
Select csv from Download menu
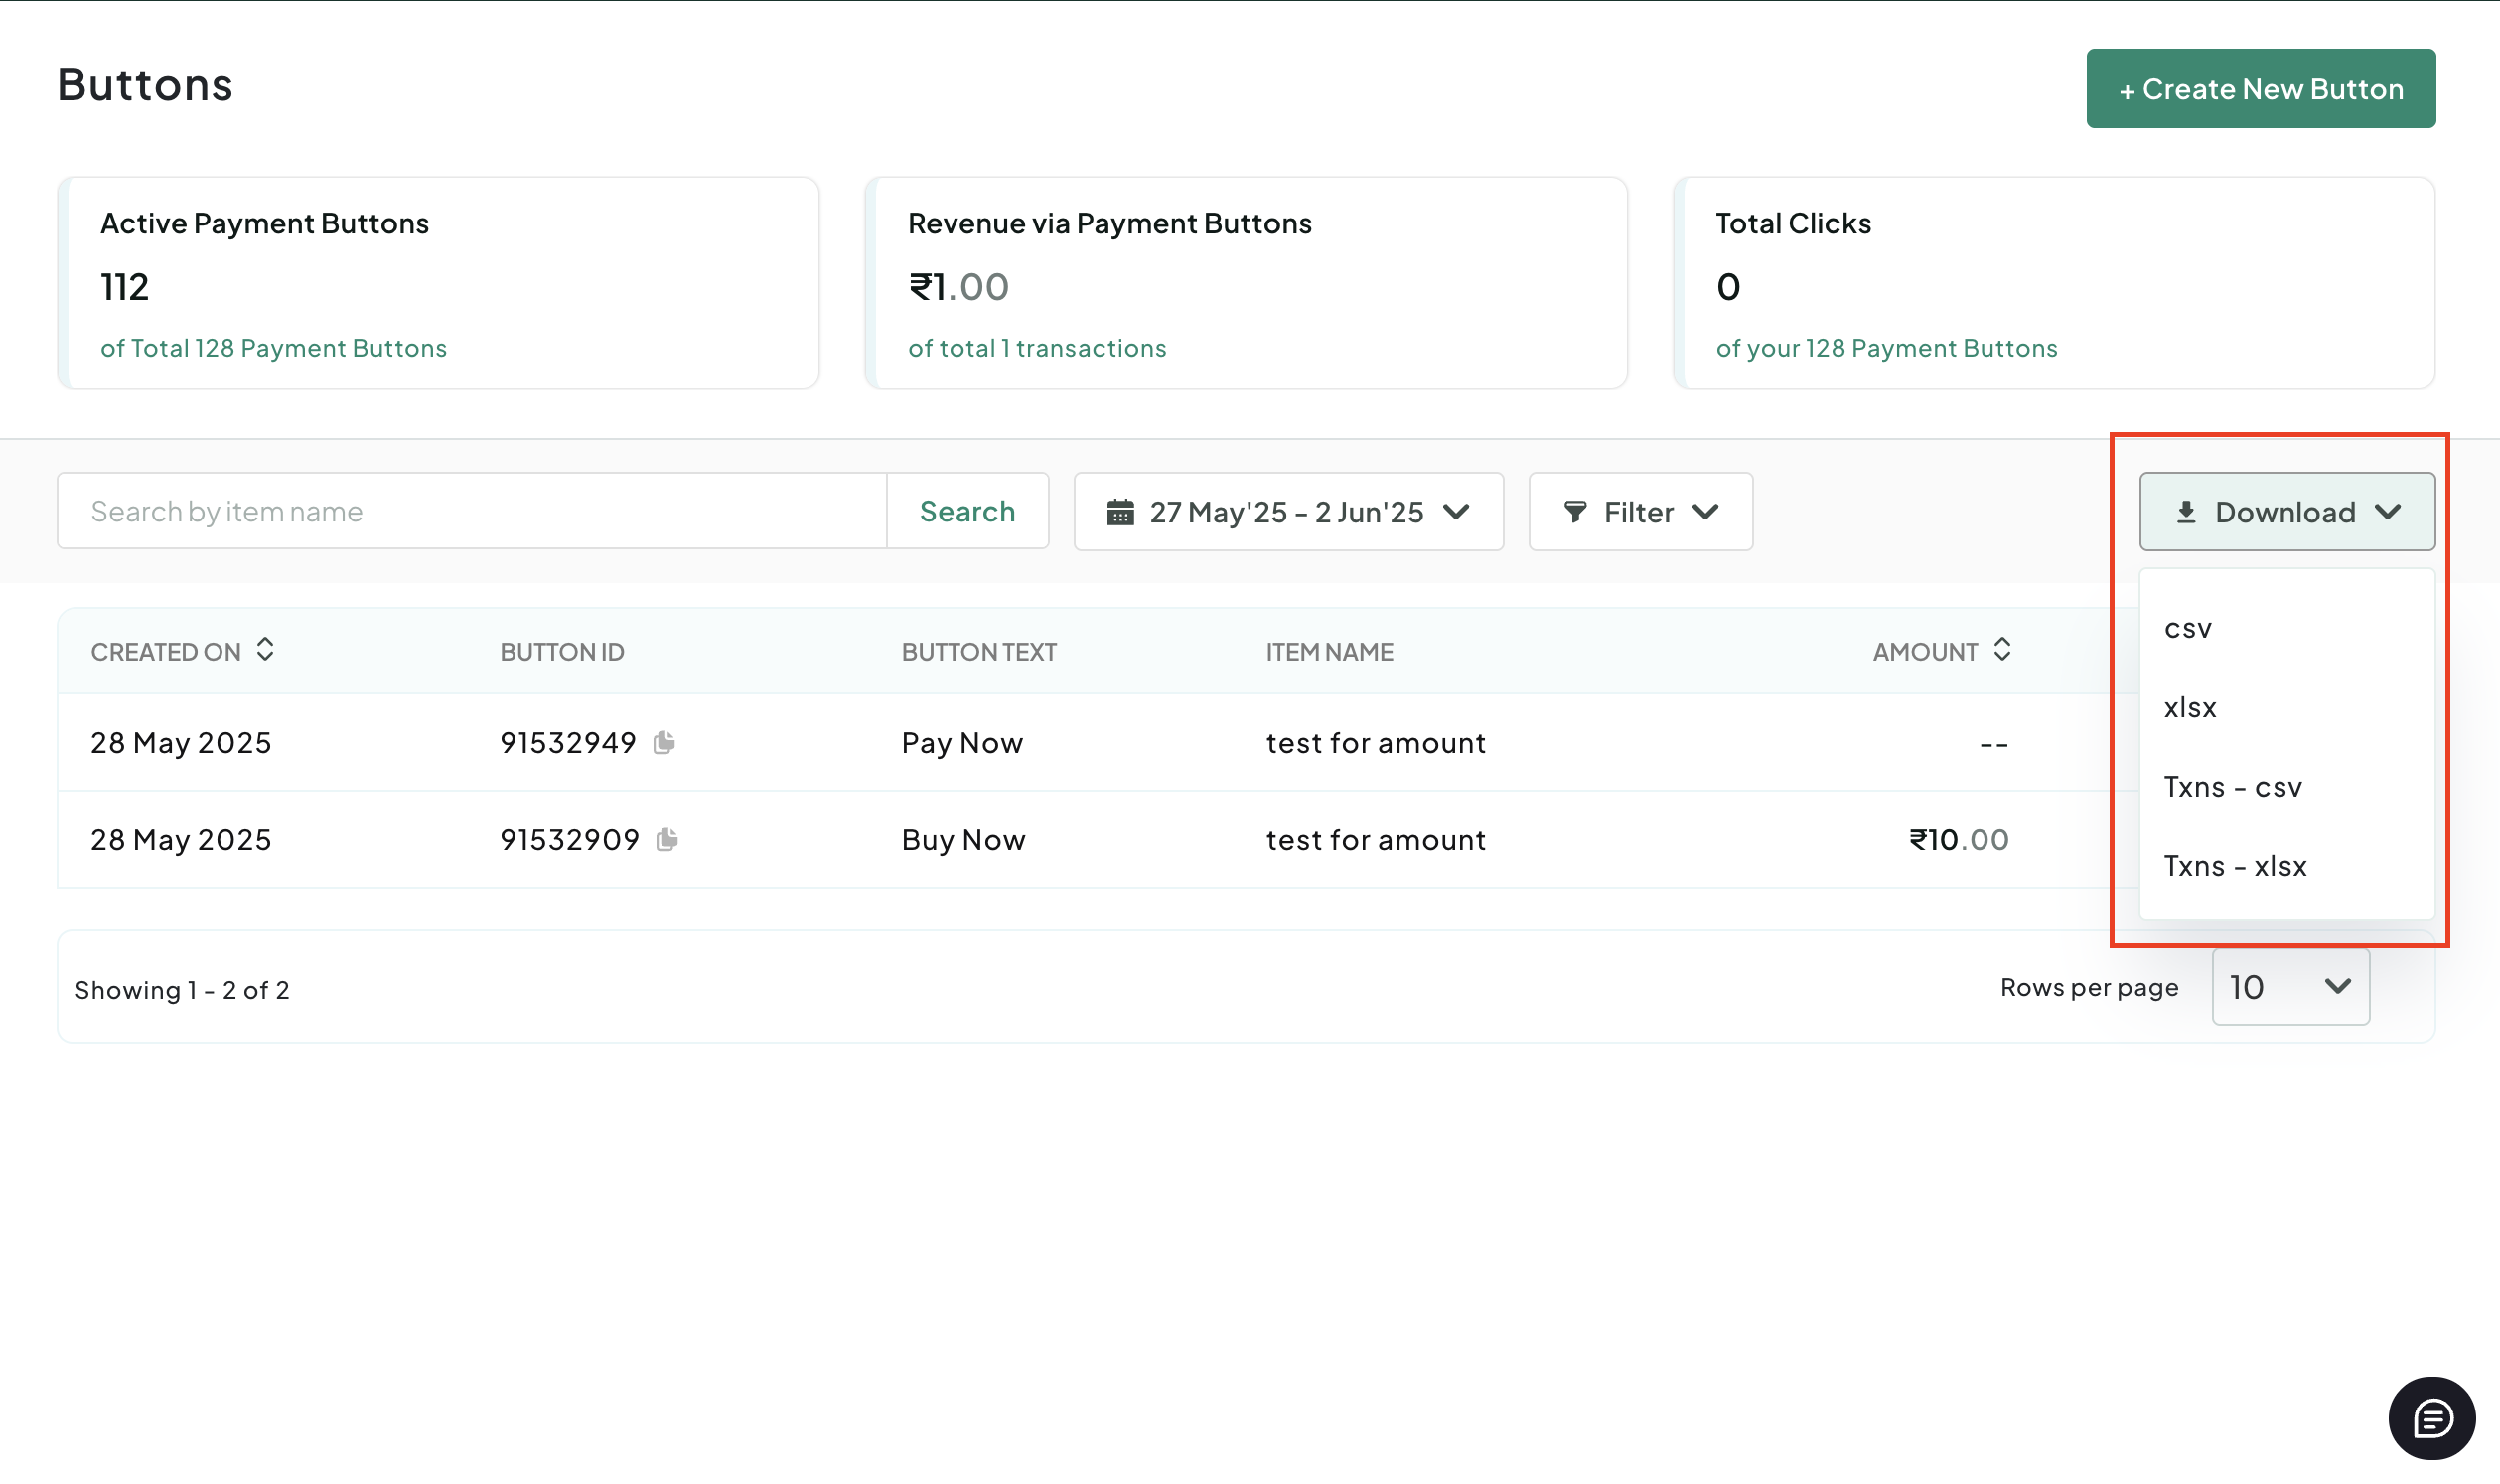[x=2188, y=629]
